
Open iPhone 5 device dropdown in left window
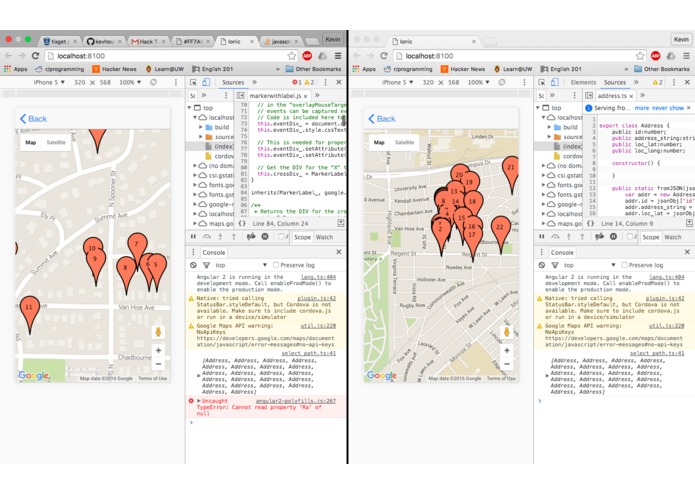click(49, 82)
